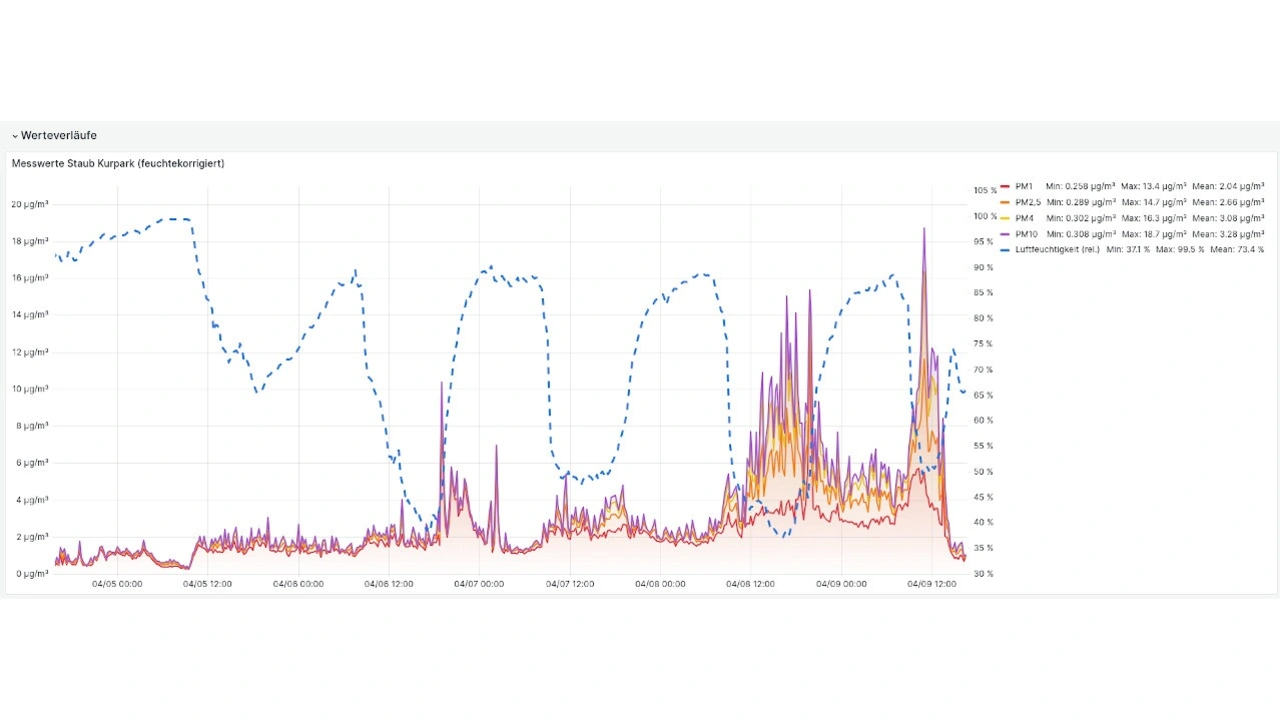This screenshot has width=1280, height=721.
Task: Open the Messwerte Staub Kurpark panel title
Action: (x=118, y=163)
